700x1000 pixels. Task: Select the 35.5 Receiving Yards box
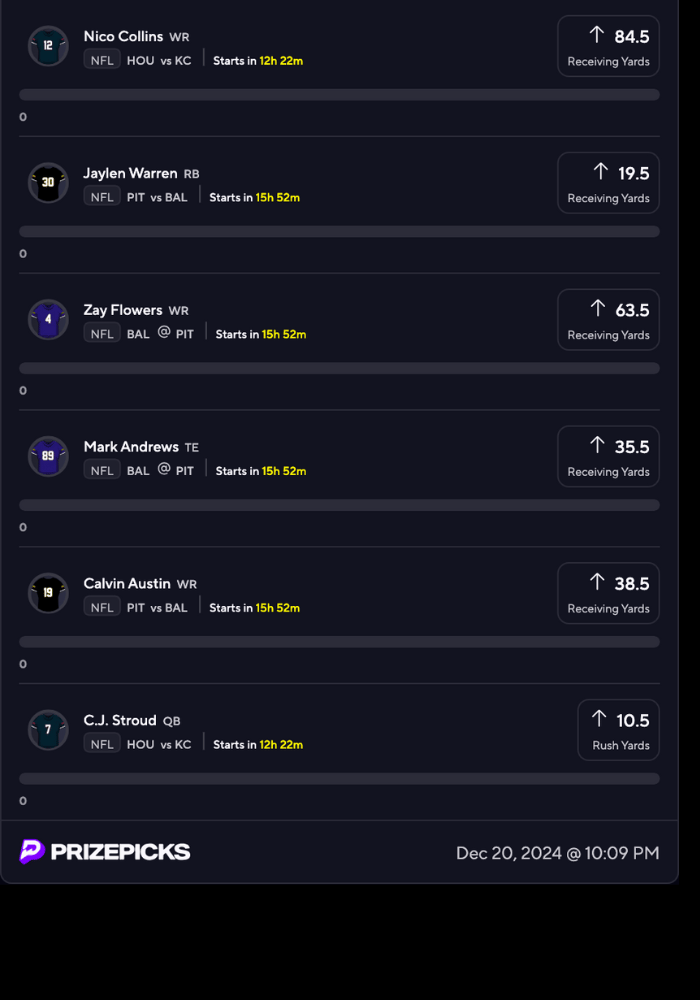[x=608, y=456]
